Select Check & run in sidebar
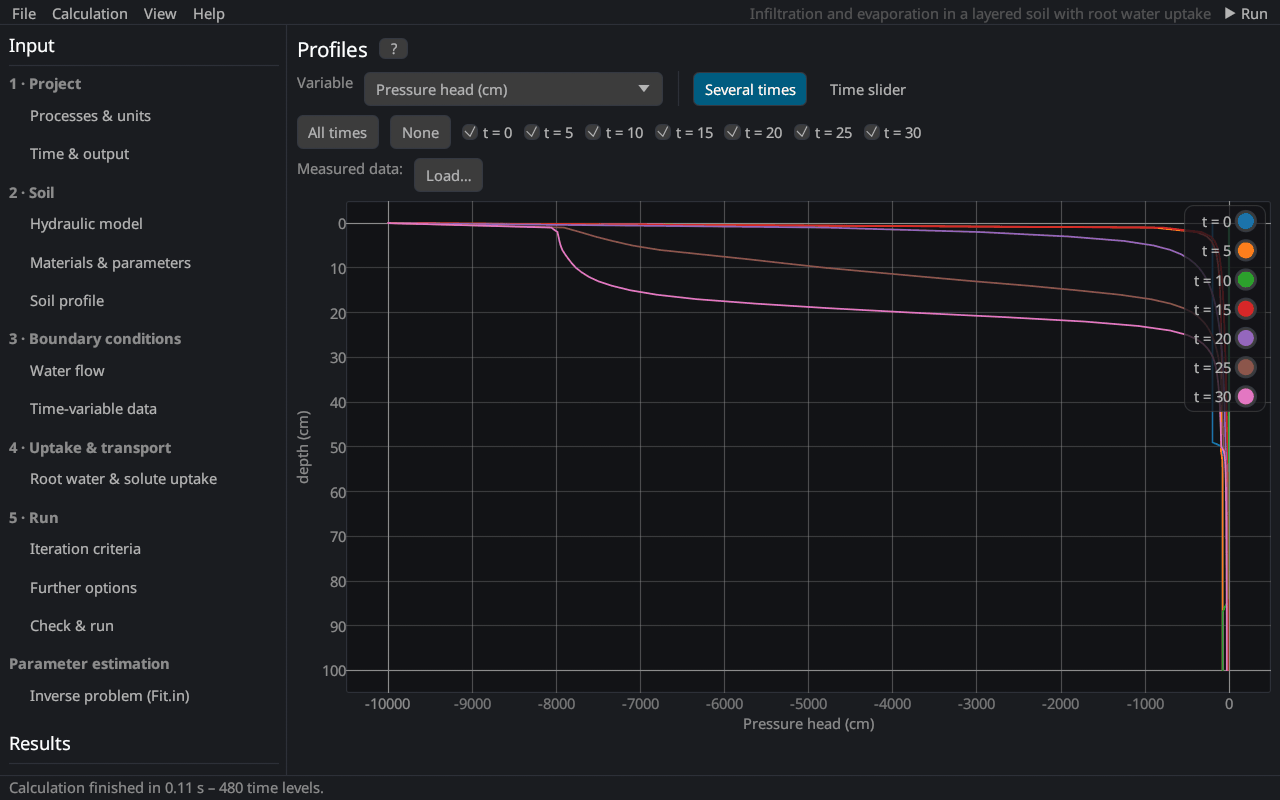Image resolution: width=1280 pixels, height=800 pixels. pos(72,626)
